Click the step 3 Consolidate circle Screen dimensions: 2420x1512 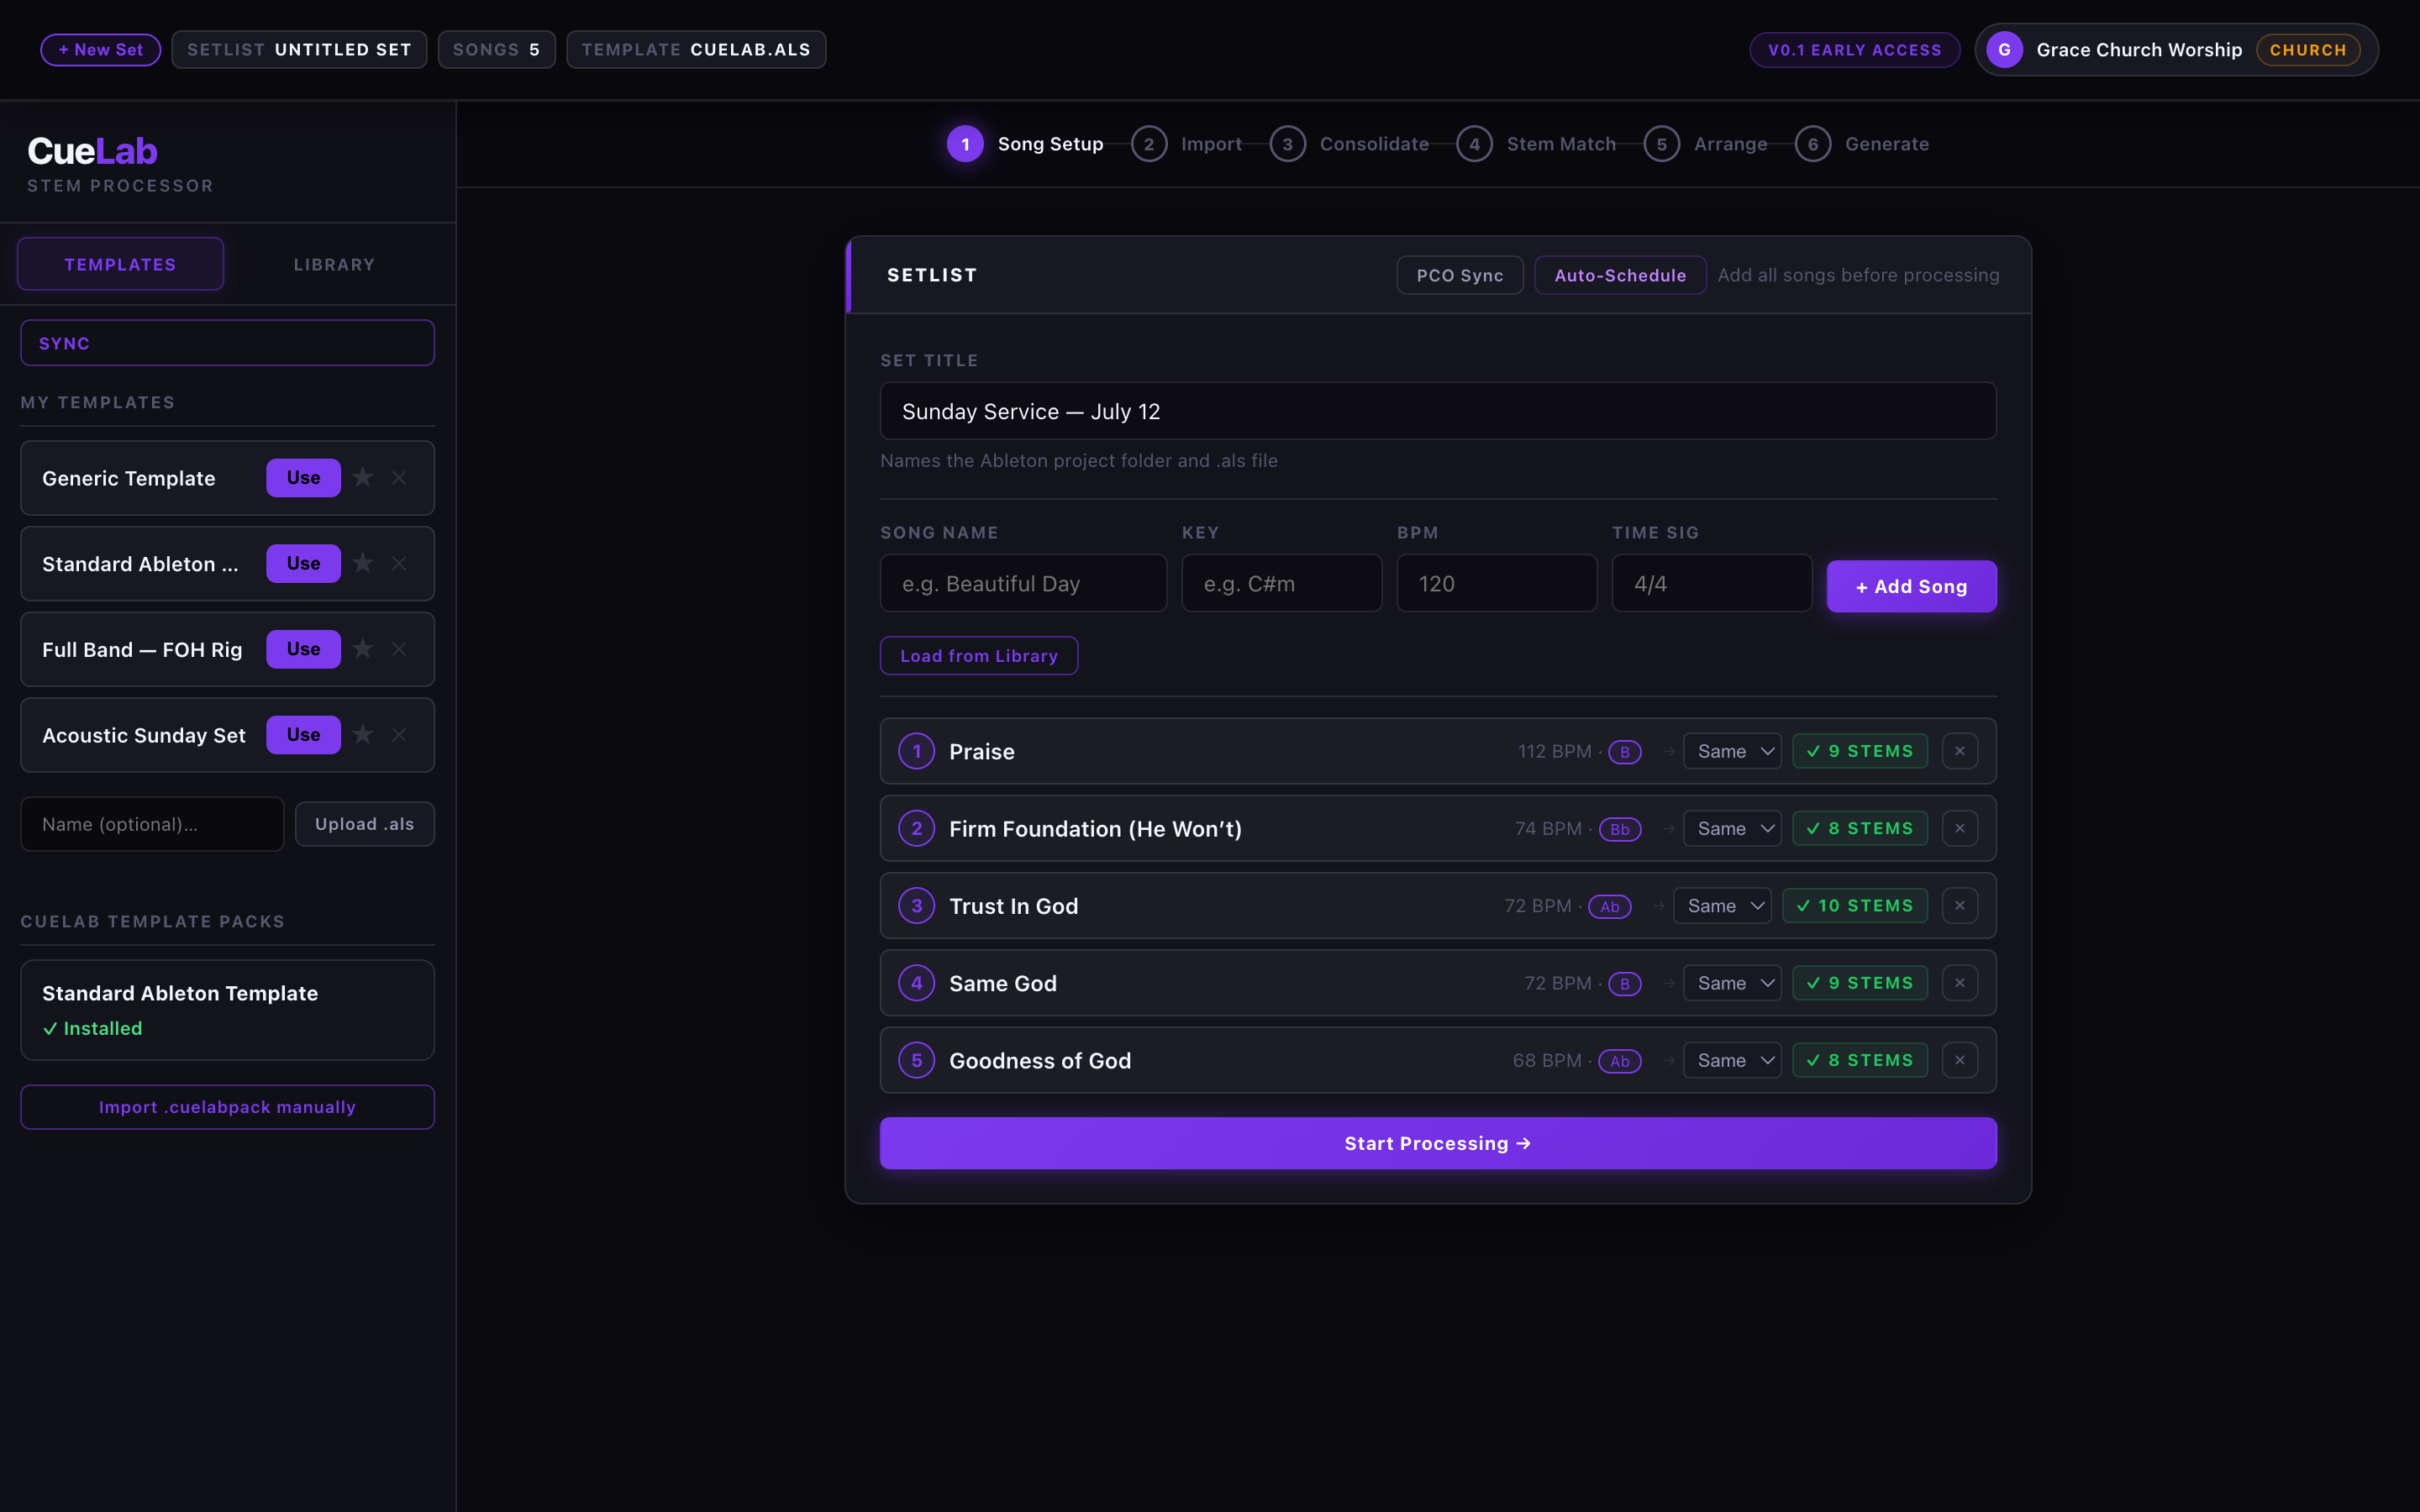click(1288, 144)
